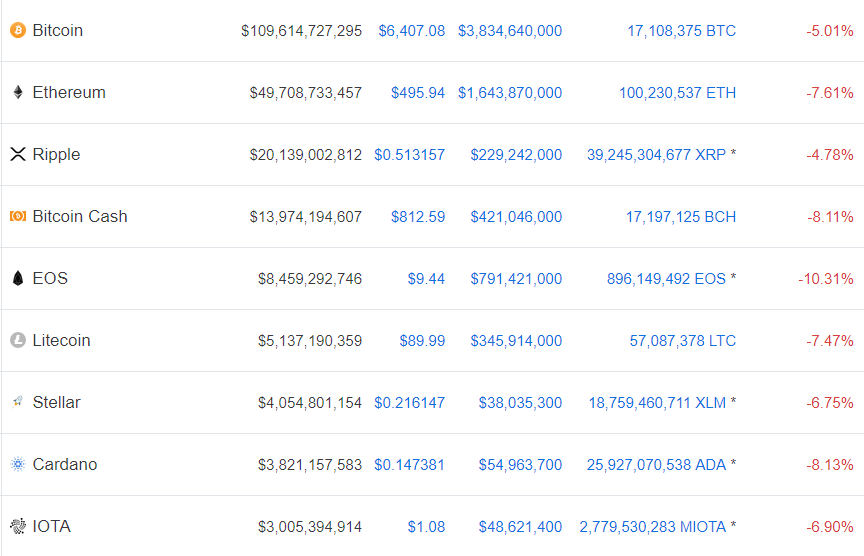The height and width of the screenshot is (556, 864).
Task: Click the EOS logo icon
Action: (18, 278)
